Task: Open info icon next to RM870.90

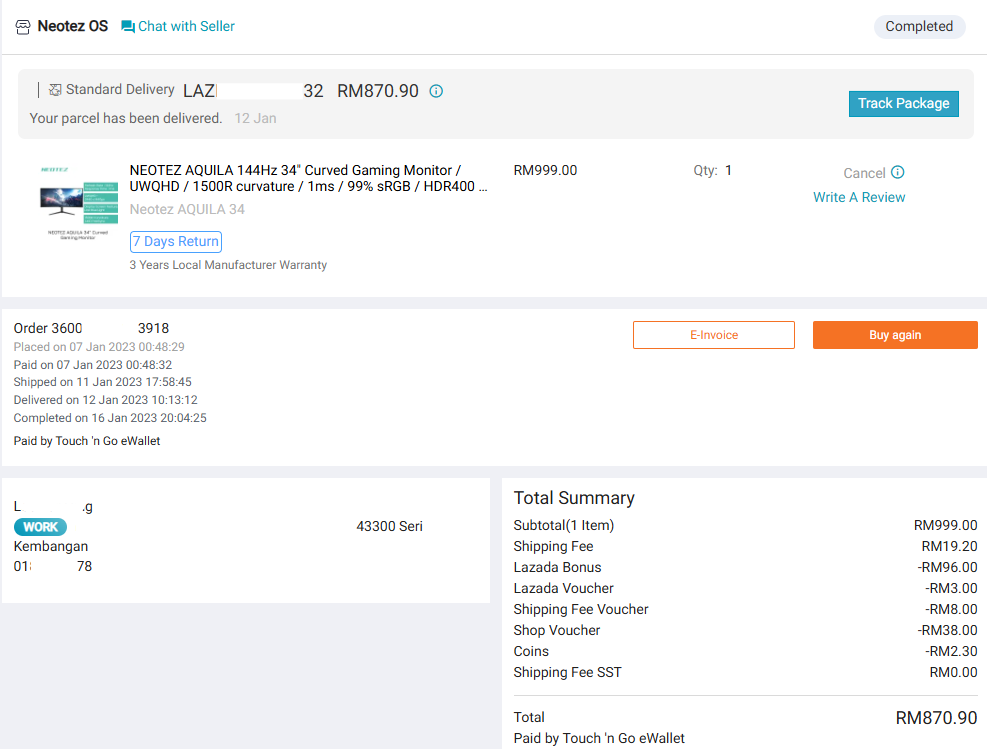Action: [x=436, y=91]
